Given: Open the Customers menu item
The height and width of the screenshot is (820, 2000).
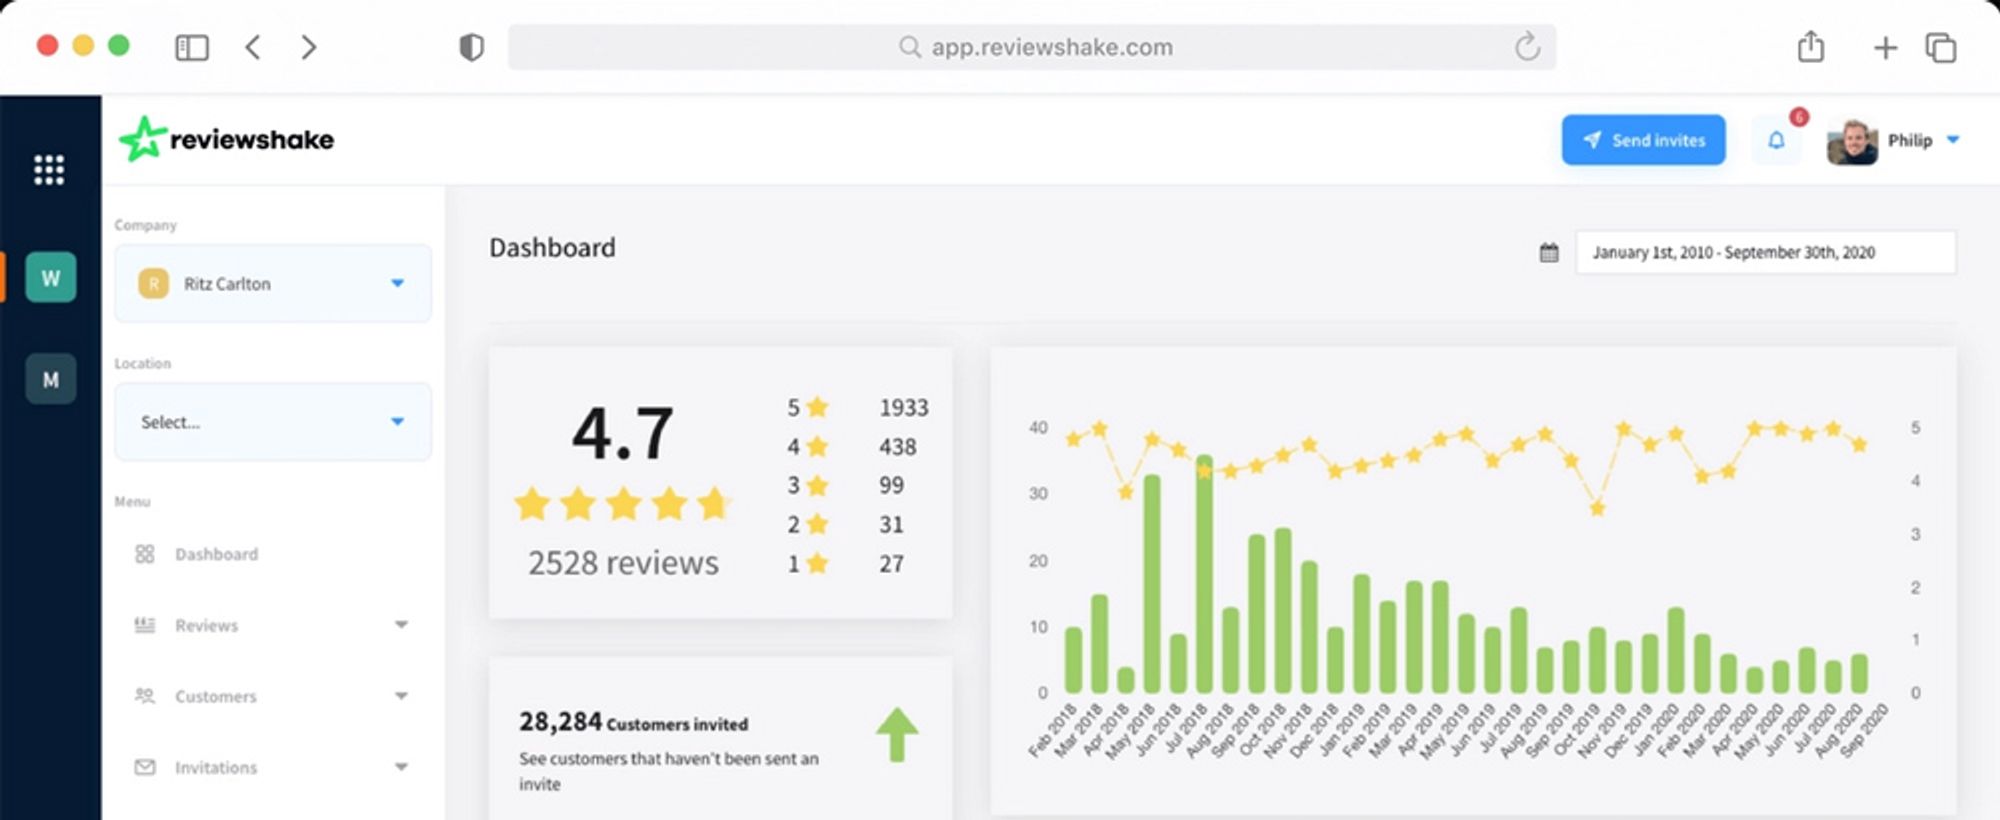Looking at the screenshot, I should pos(215,696).
